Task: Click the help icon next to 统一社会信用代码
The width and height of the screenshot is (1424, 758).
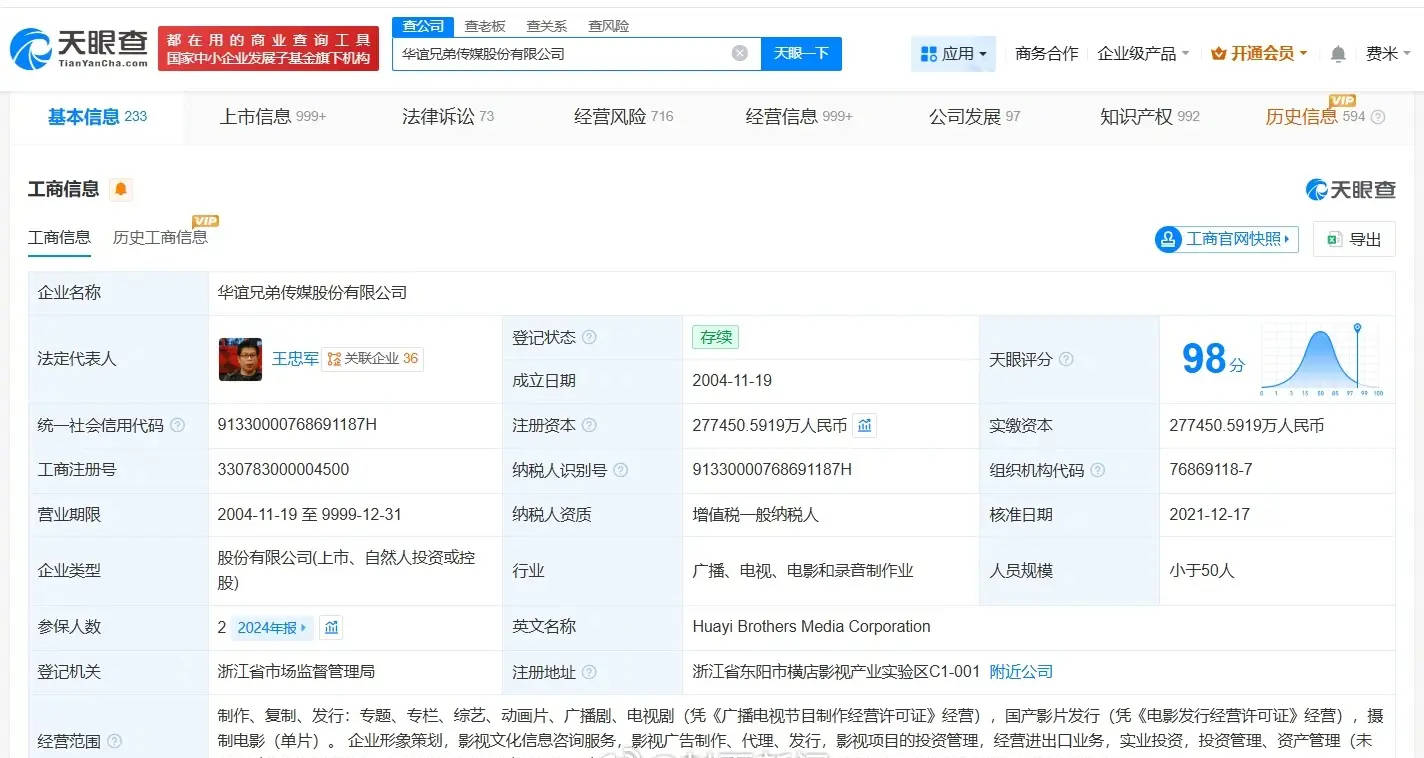Action: pyautogui.click(x=178, y=426)
